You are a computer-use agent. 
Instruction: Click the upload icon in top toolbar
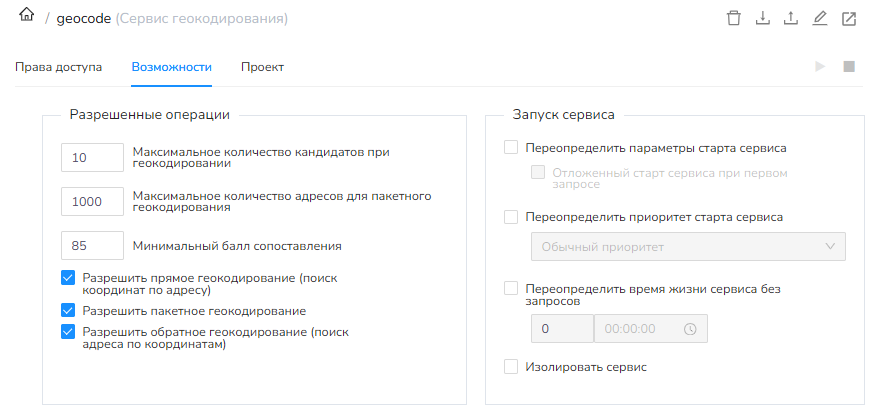pos(791,18)
